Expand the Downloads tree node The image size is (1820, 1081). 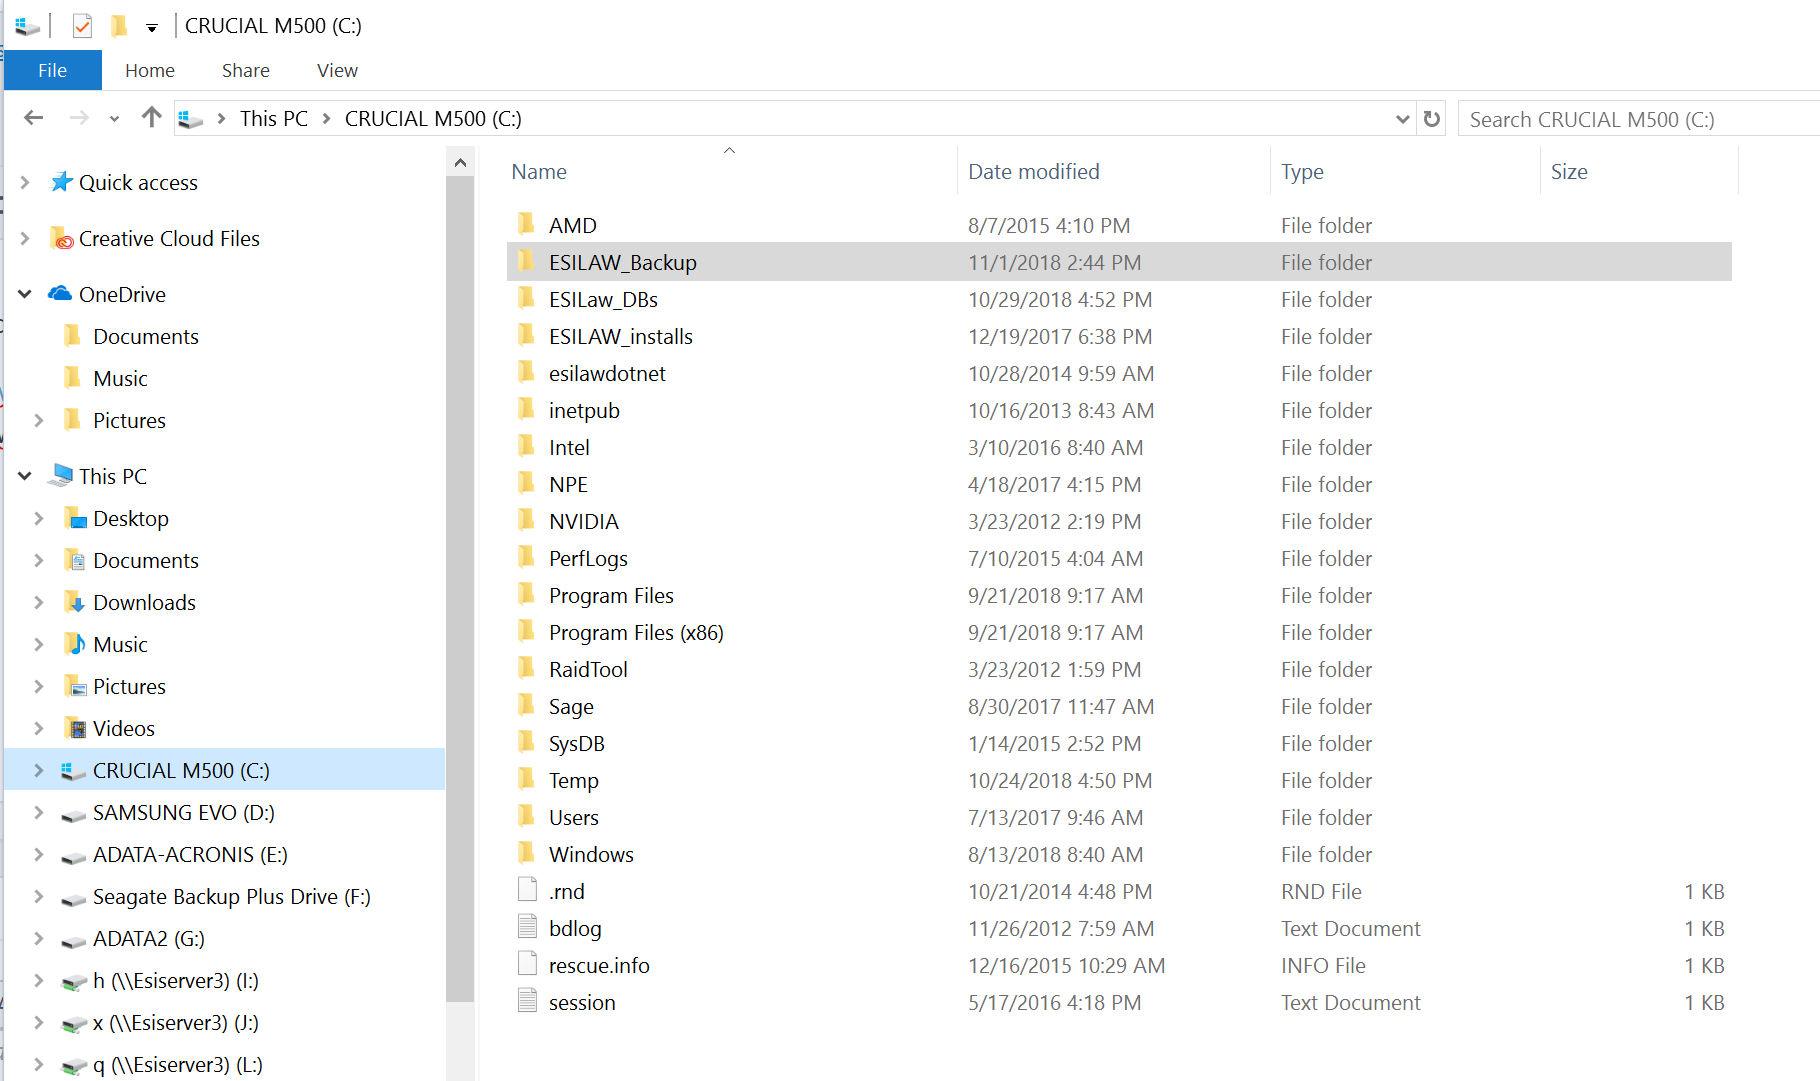pyautogui.click(x=39, y=602)
